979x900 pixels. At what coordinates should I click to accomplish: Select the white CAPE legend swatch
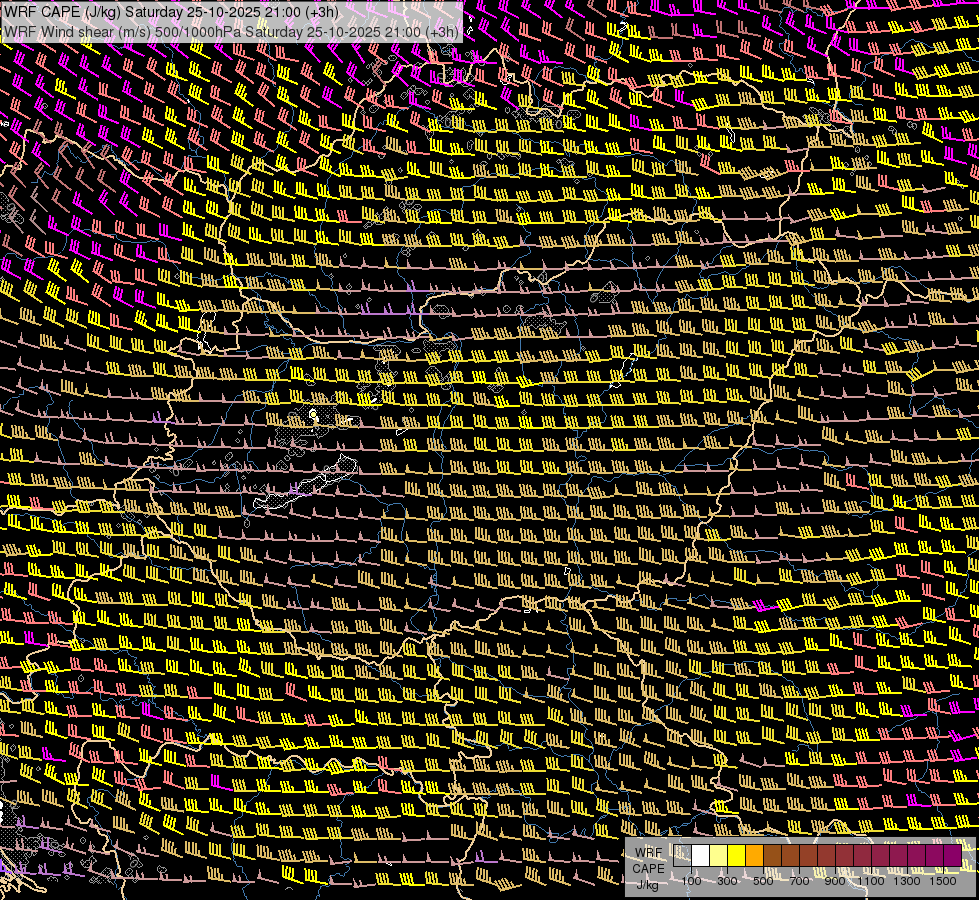pyautogui.click(x=701, y=856)
